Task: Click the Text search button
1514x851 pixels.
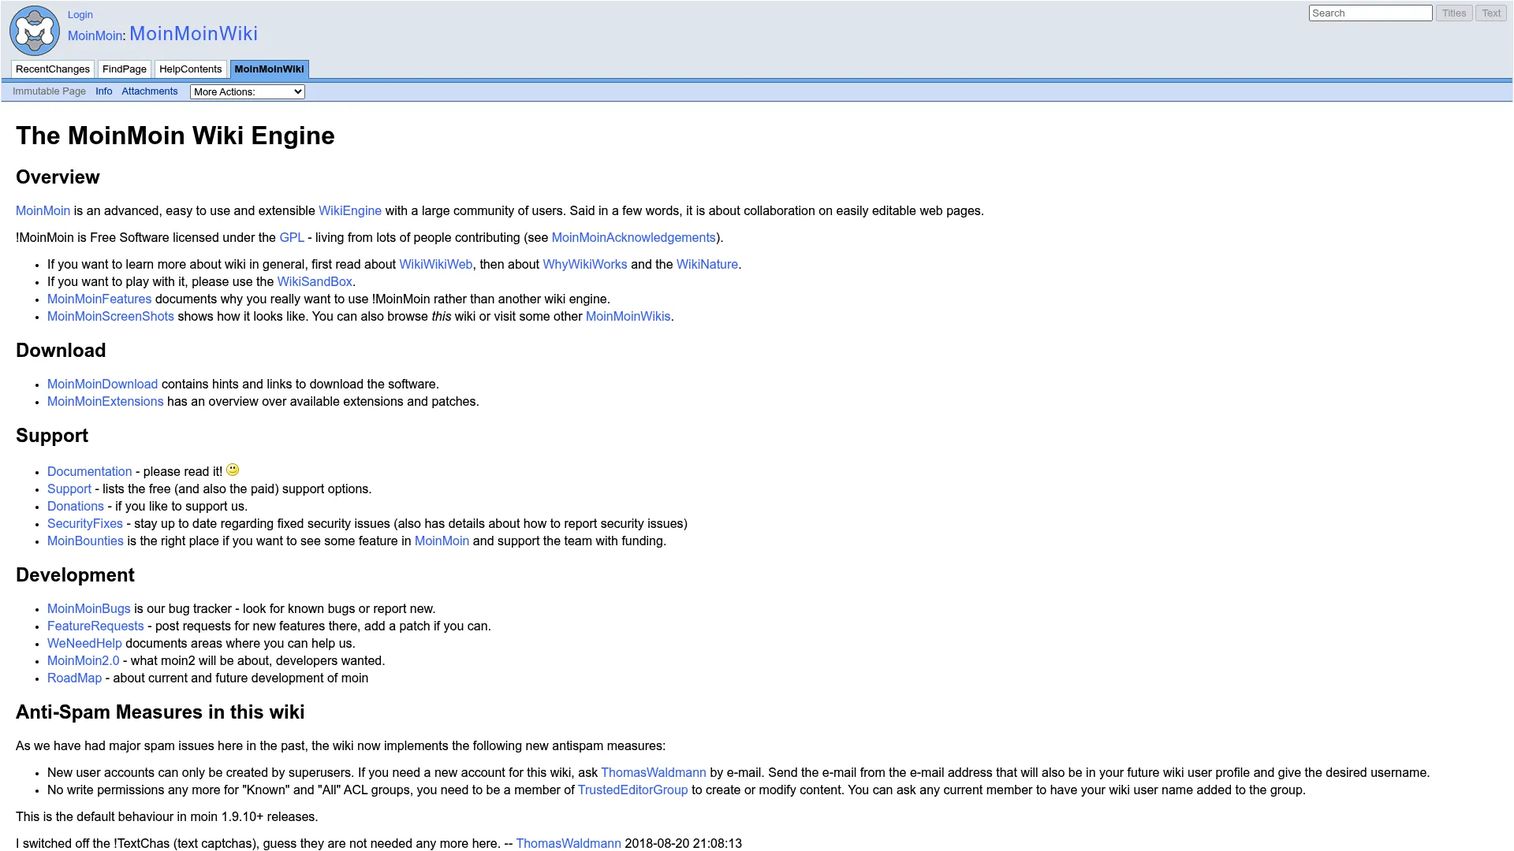Action: click(1491, 13)
